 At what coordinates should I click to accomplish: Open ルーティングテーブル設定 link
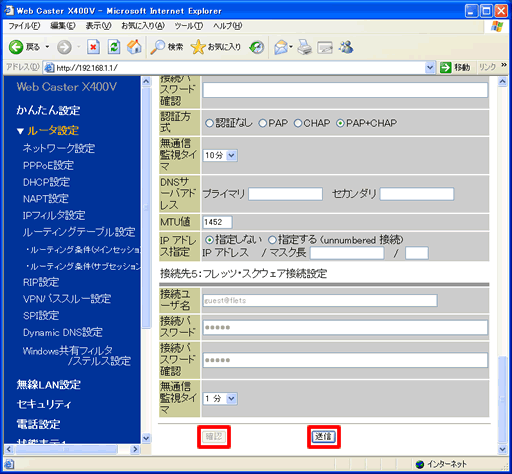(79, 232)
